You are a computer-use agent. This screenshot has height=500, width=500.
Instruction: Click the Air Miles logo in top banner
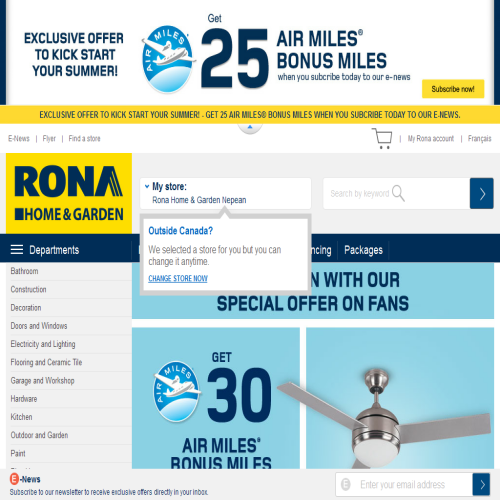point(168,59)
